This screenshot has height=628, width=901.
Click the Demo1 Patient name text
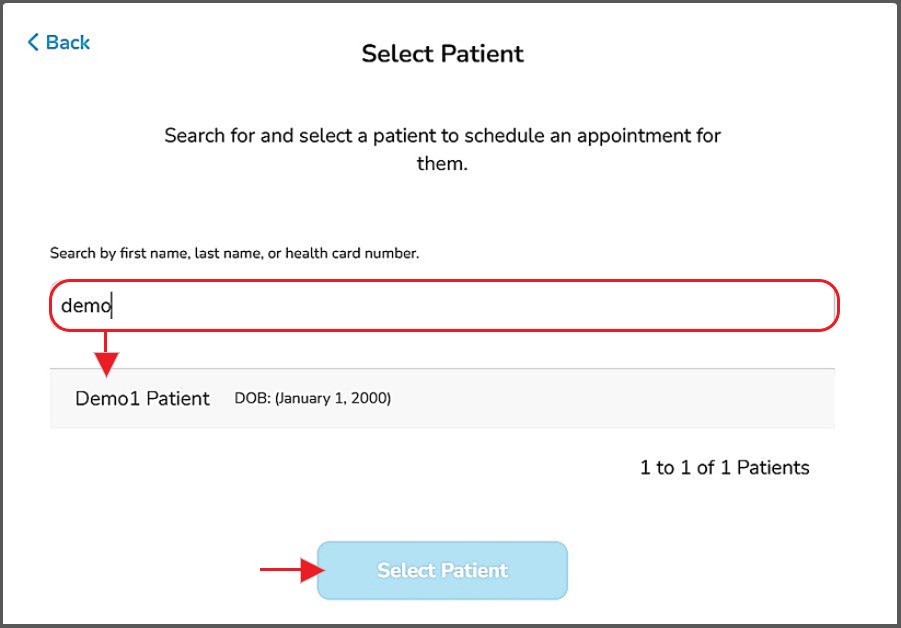click(142, 398)
